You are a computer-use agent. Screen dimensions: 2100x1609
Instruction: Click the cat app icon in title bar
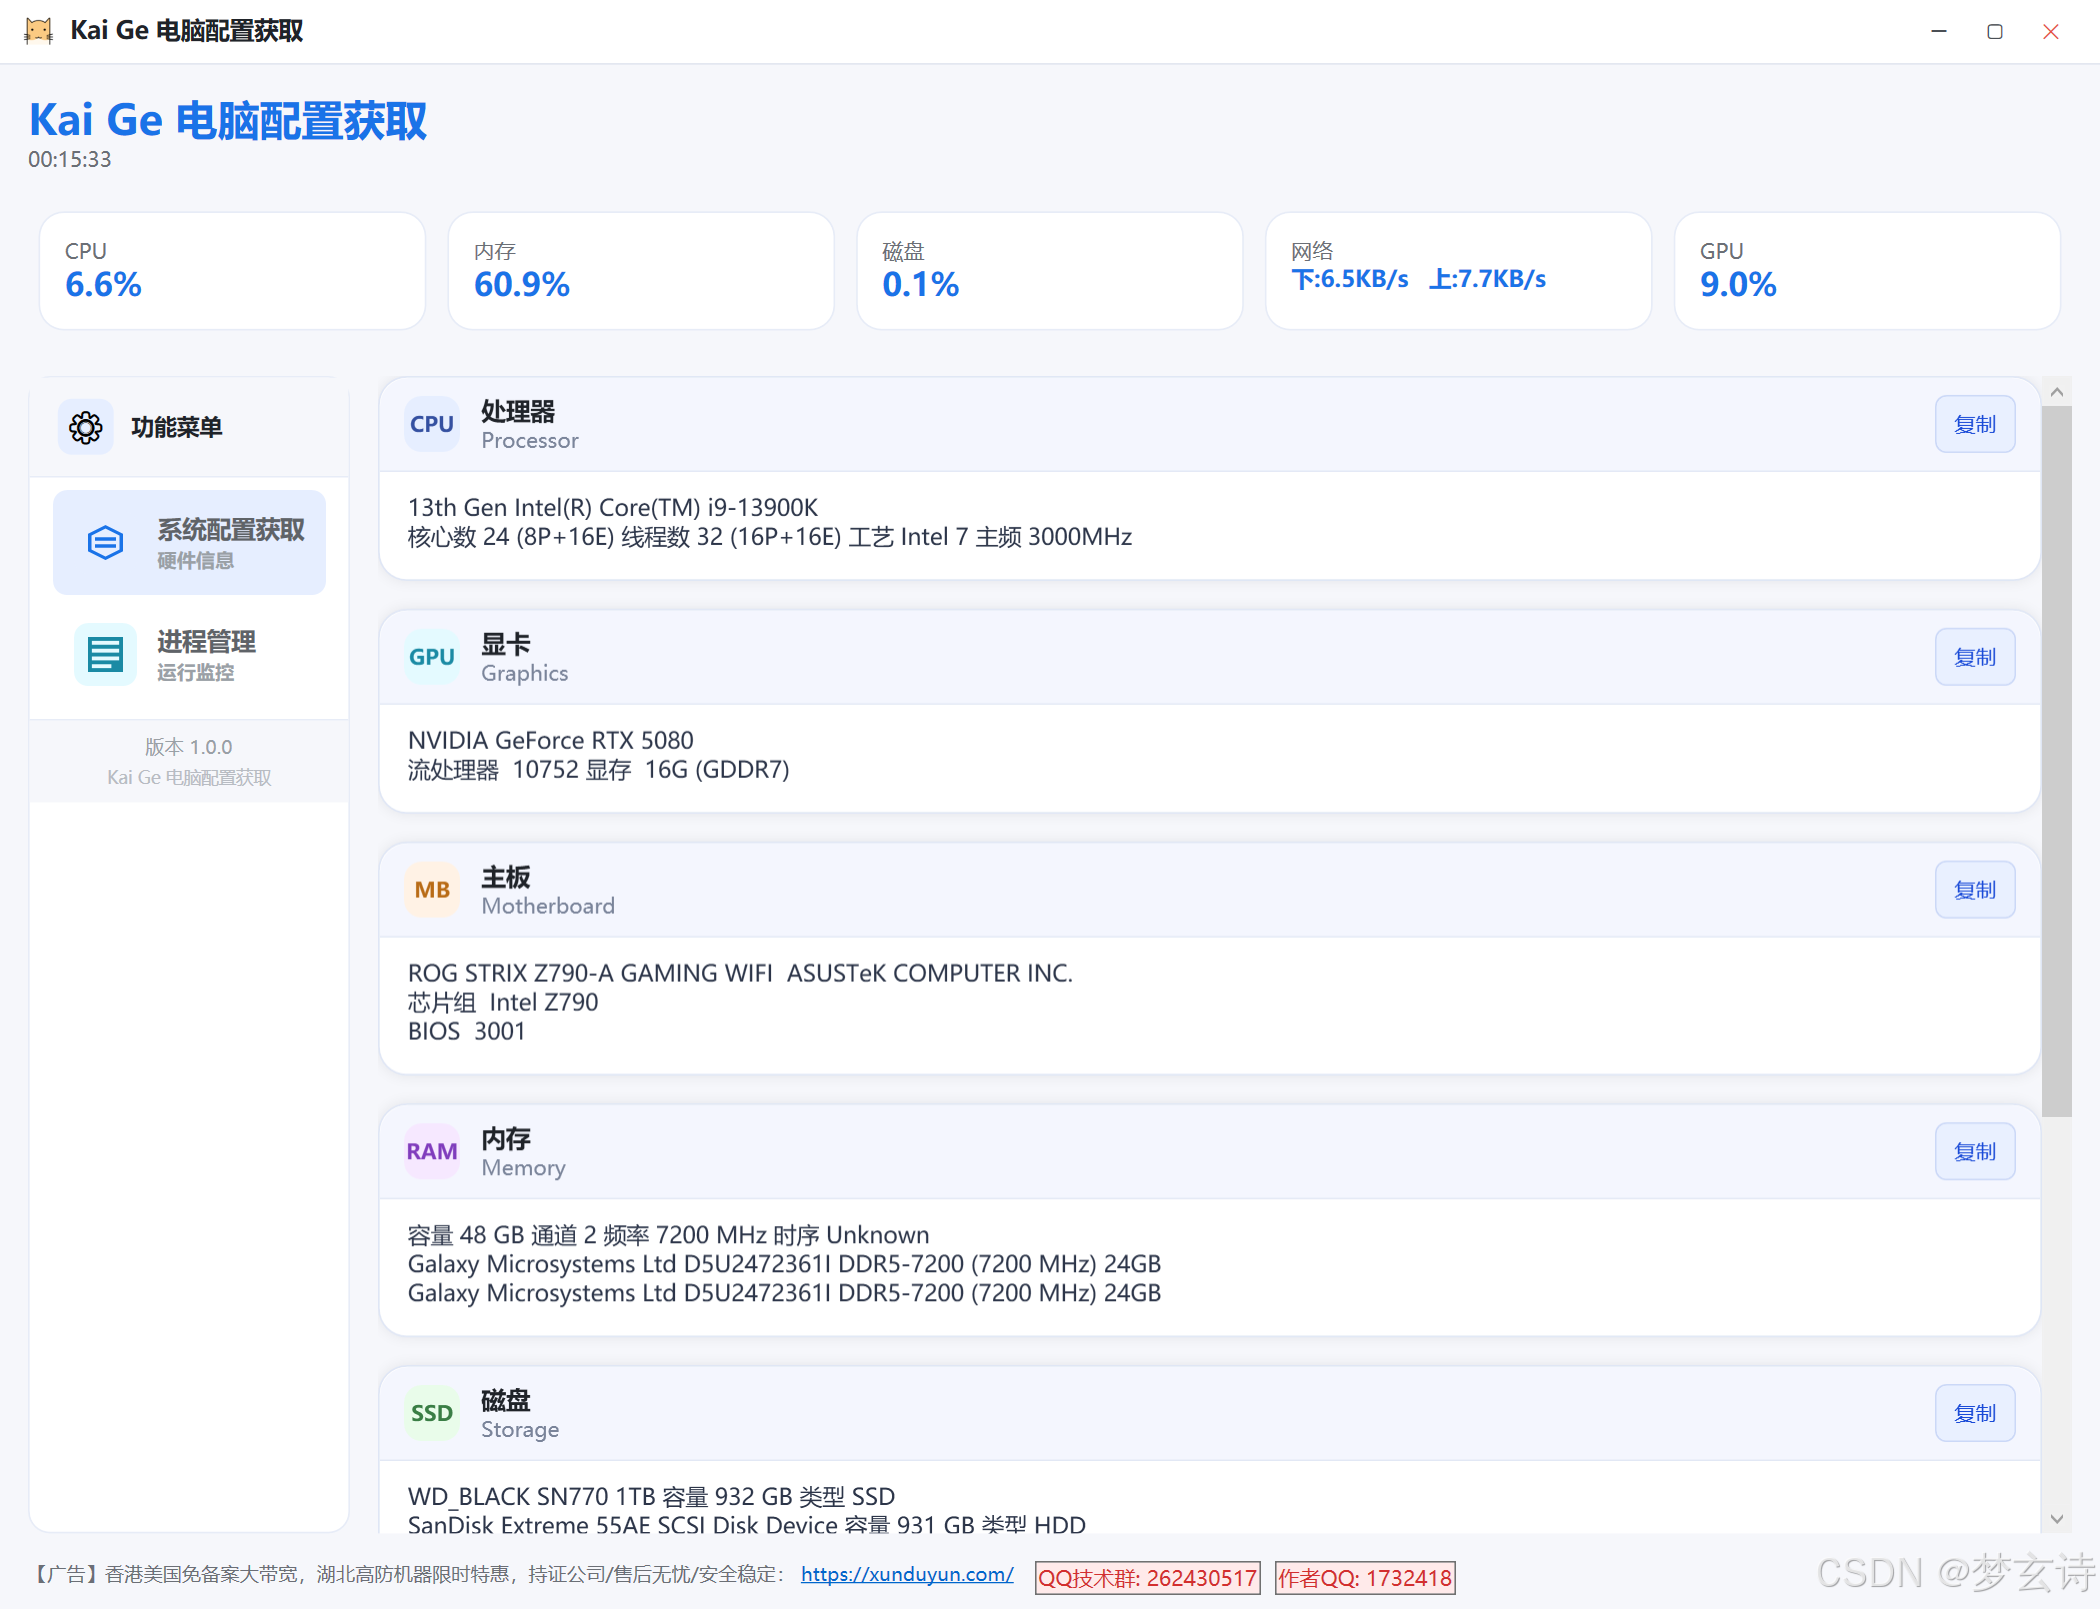[x=38, y=31]
